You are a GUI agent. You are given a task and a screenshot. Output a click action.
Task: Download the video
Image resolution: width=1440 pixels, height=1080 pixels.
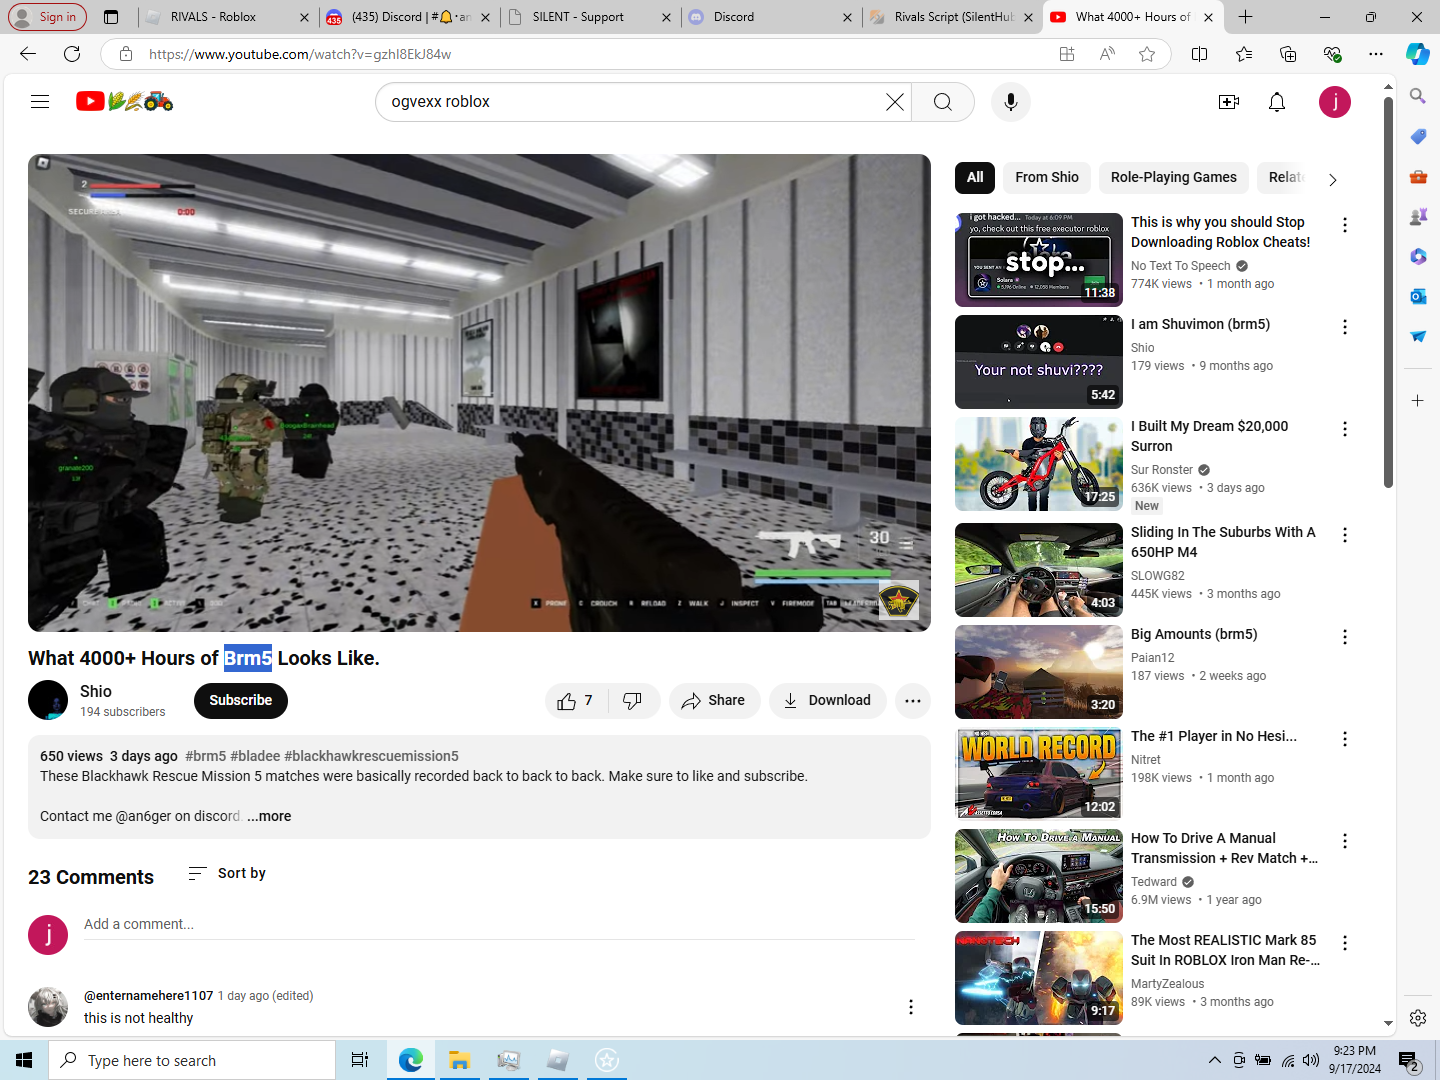[827, 701]
